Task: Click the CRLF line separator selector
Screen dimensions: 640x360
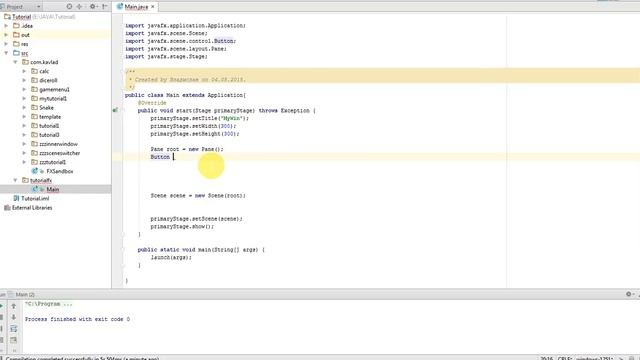Action: pos(565,358)
